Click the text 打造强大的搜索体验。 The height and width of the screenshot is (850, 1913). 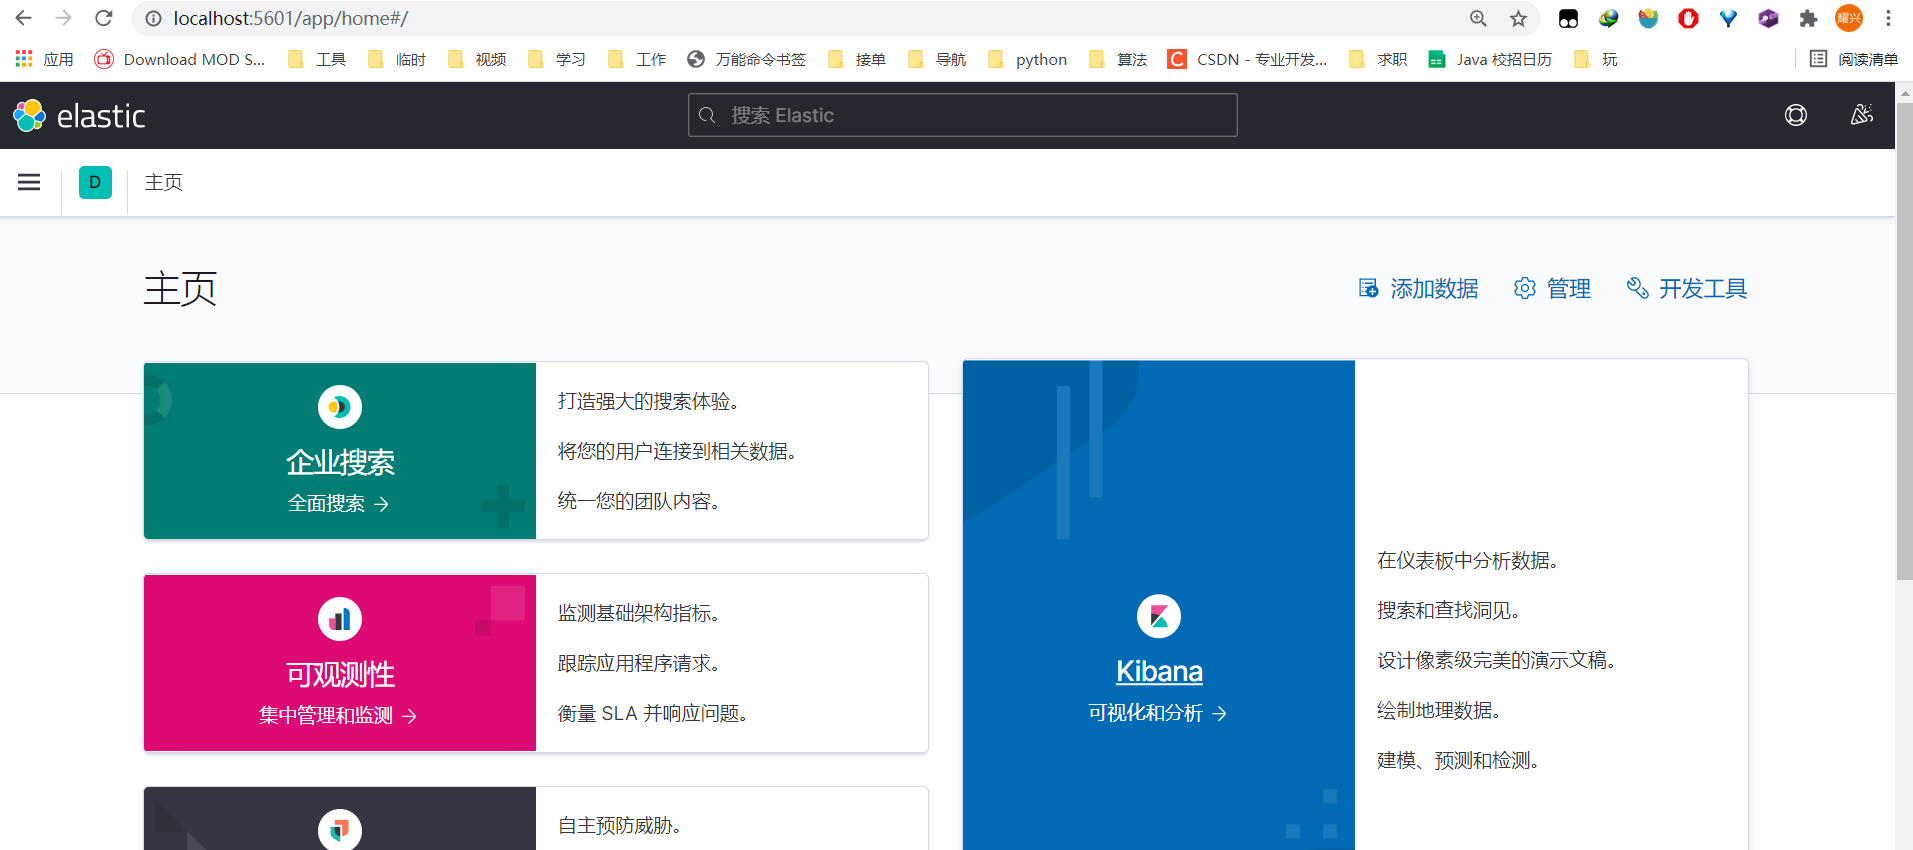pyautogui.click(x=649, y=401)
